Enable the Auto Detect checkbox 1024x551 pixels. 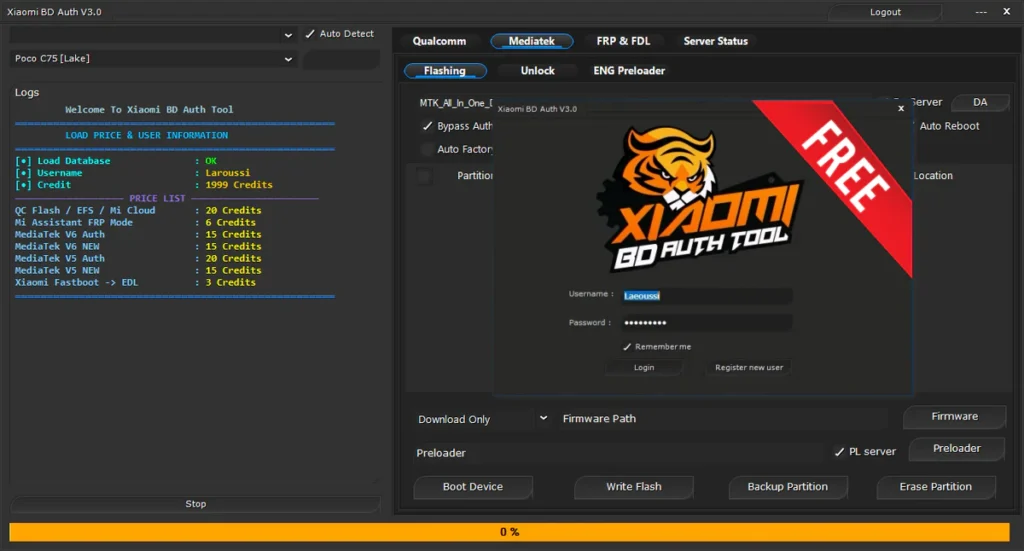tap(310, 34)
